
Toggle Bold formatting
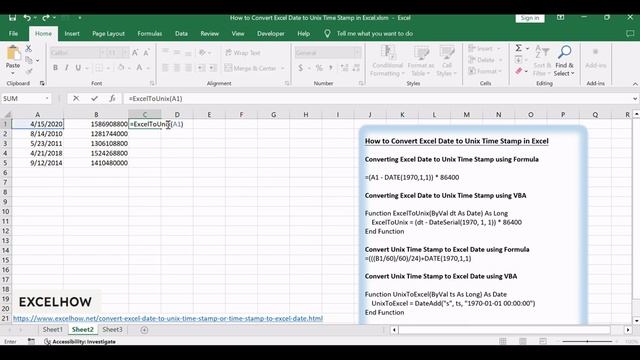[x=55, y=68]
